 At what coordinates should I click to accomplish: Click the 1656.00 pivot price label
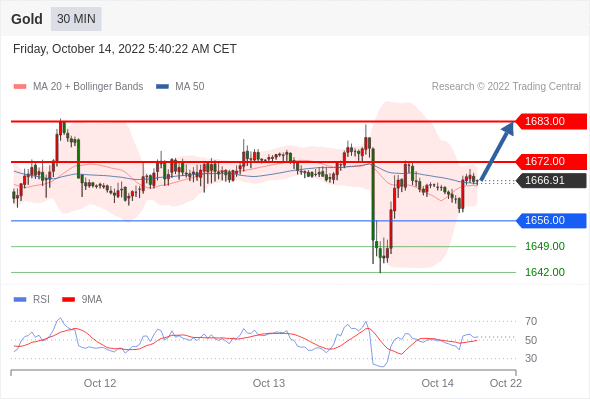pyautogui.click(x=550, y=221)
